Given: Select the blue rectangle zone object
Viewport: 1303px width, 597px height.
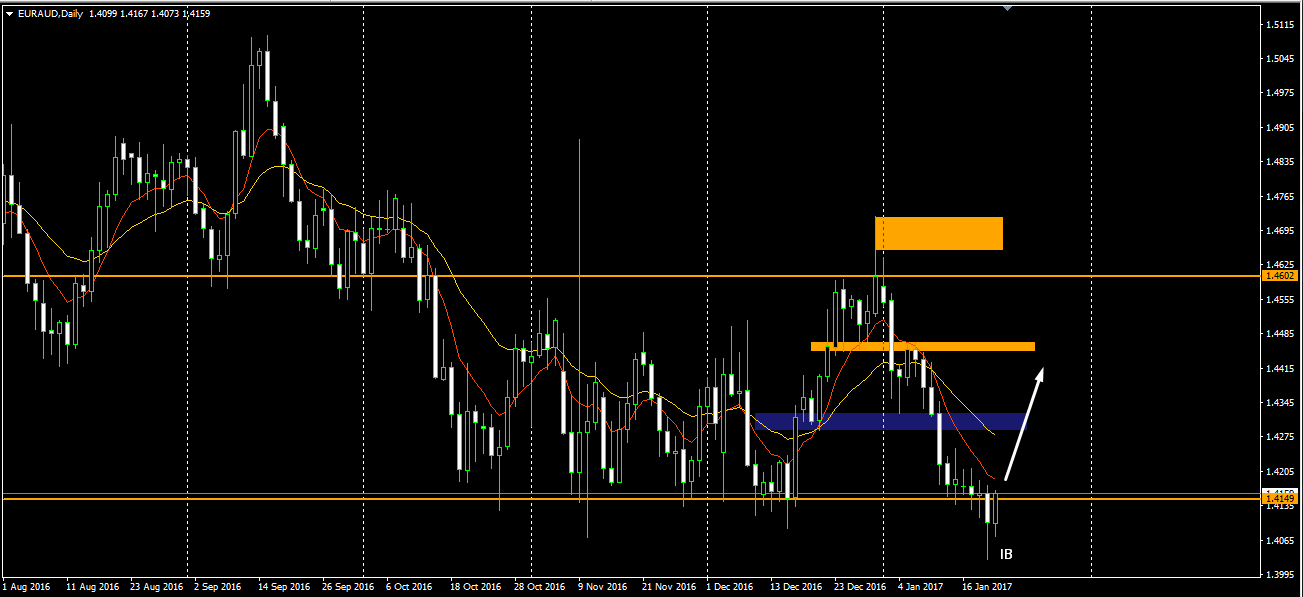Looking at the screenshot, I should pyautogui.click(x=890, y=421).
